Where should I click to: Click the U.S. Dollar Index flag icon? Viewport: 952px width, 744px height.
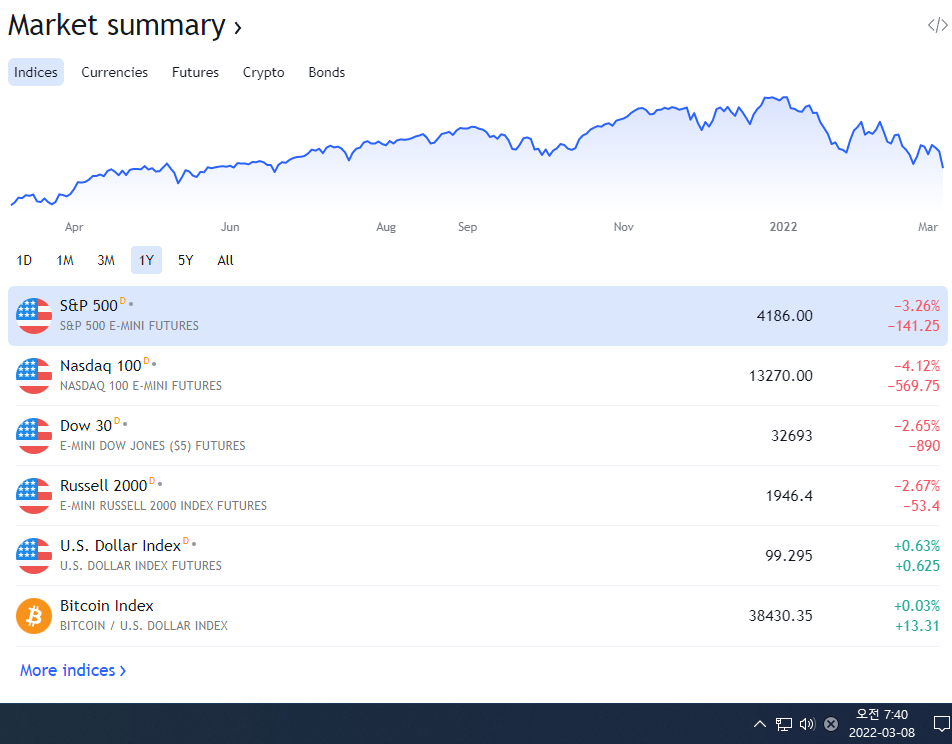33,556
